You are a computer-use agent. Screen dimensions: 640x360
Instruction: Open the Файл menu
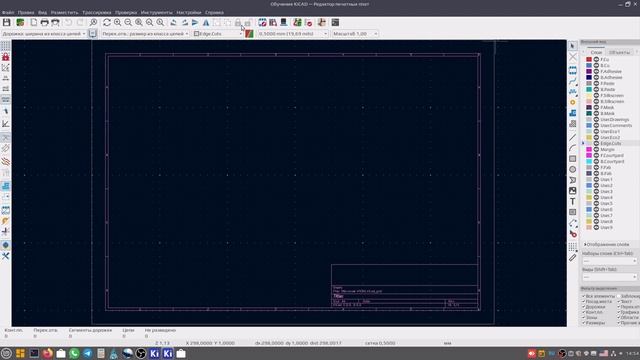[x=8, y=13]
